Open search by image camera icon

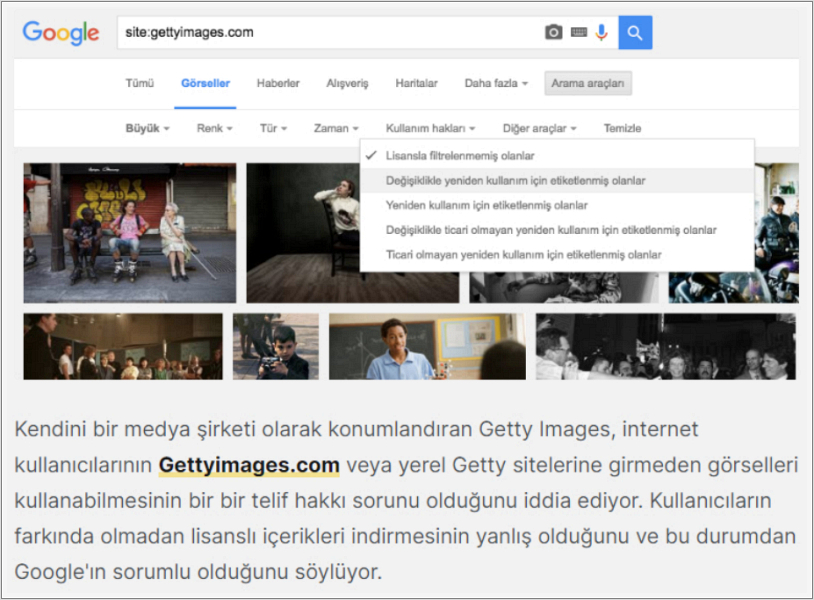(553, 32)
